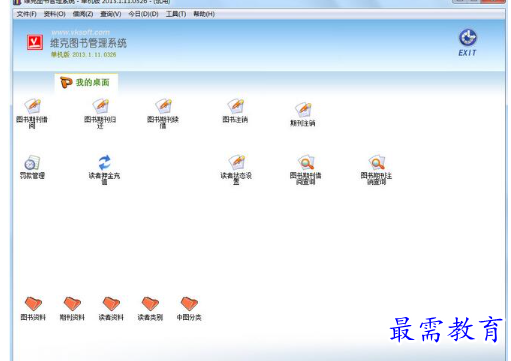Open the 读者类别 folder

coord(150,309)
